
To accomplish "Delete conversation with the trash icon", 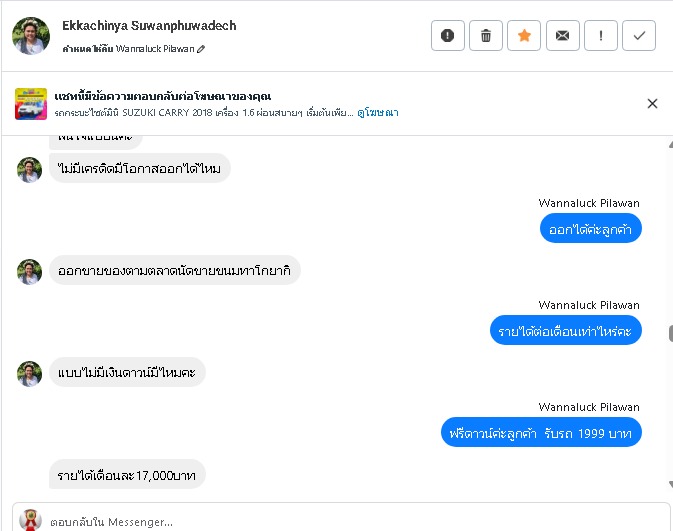I will (x=486, y=36).
